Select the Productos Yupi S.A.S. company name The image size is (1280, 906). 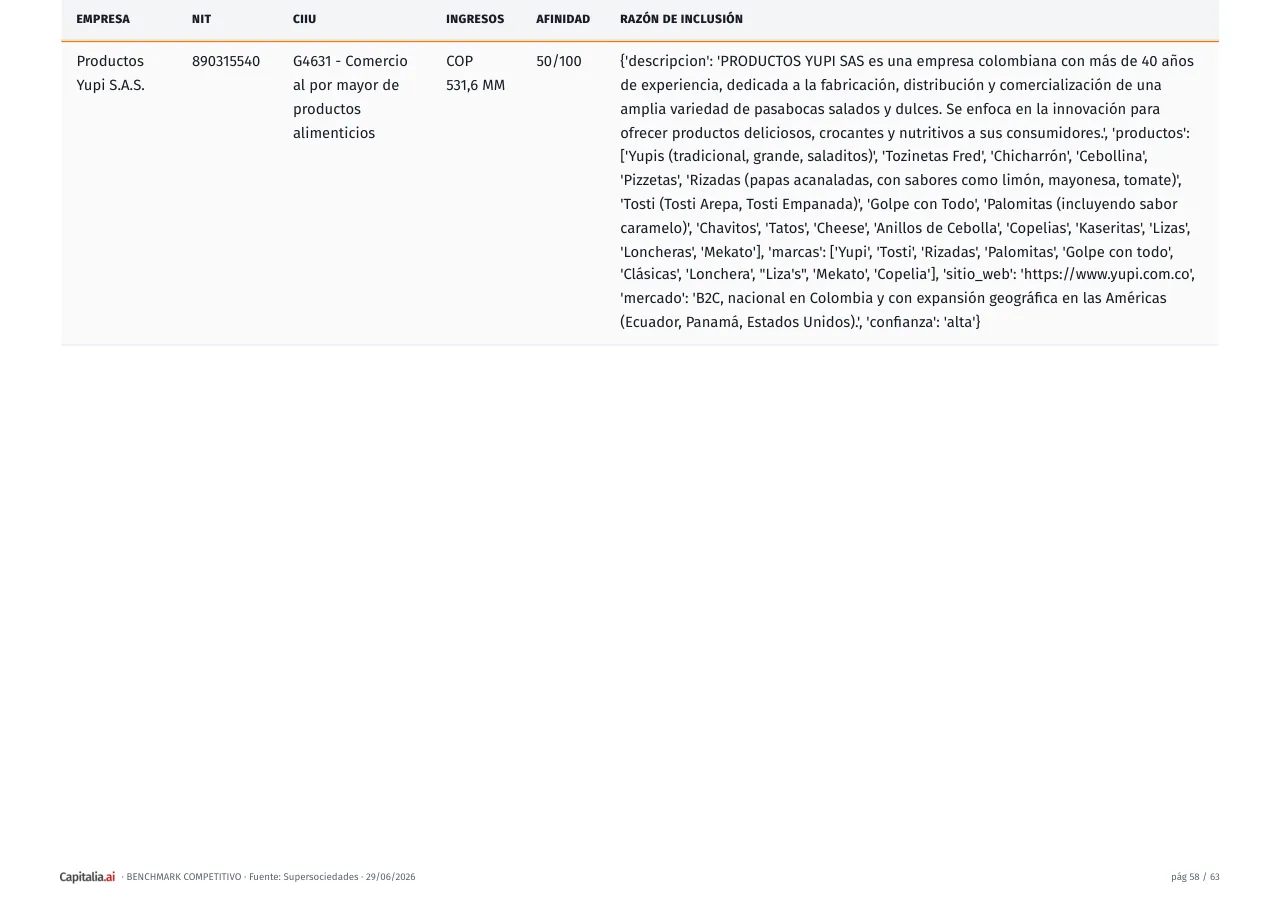(111, 73)
